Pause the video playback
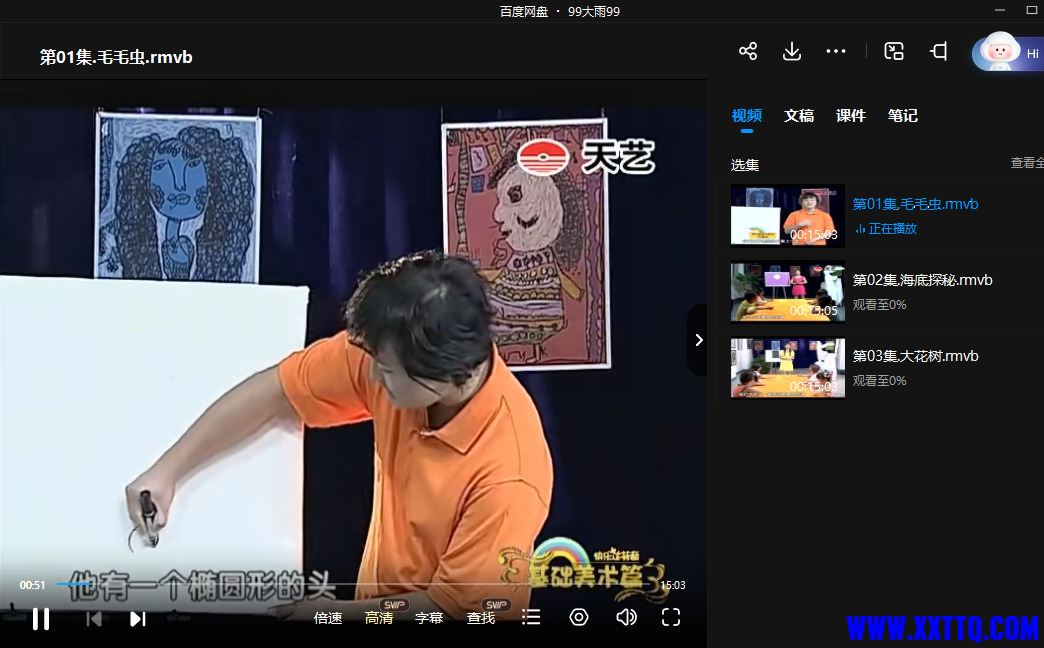Screen dimensions: 1044x648 tap(41, 619)
